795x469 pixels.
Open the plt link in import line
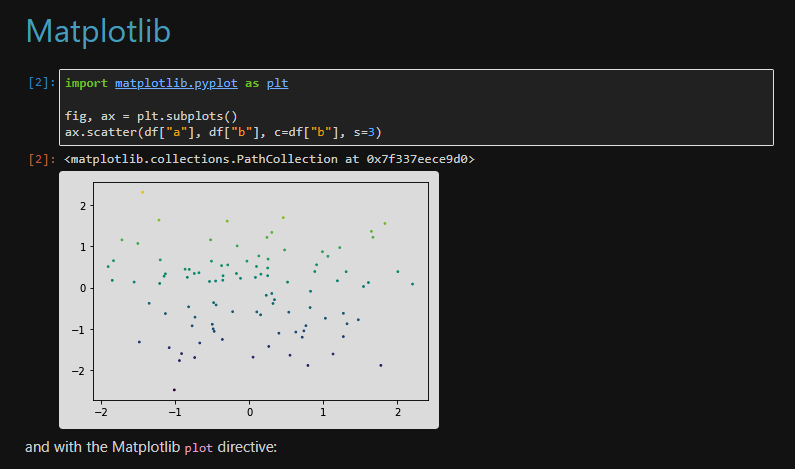click(277, 83)
